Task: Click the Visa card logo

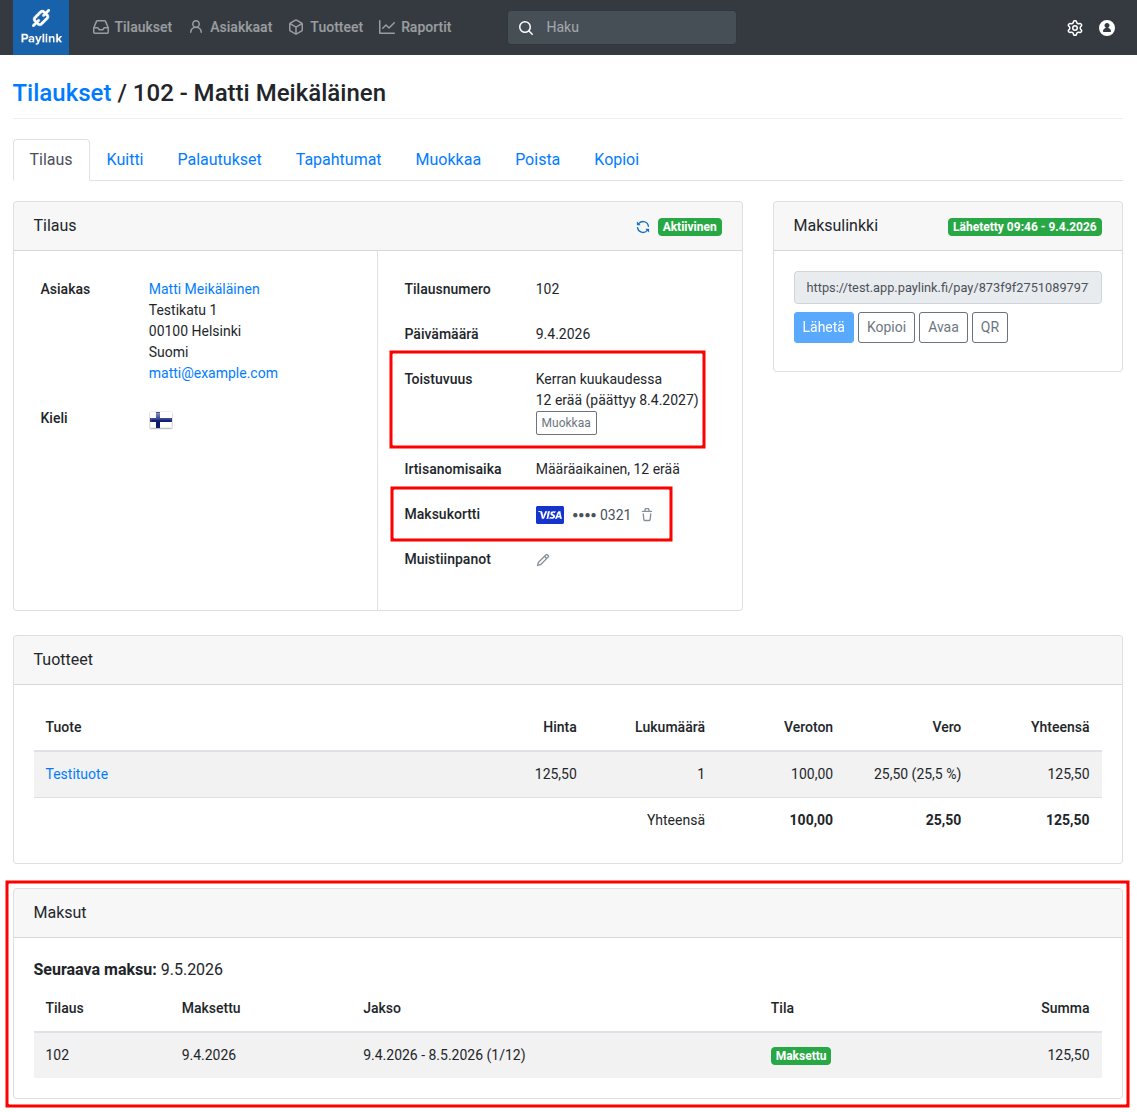Action: [x=550, y=515]
